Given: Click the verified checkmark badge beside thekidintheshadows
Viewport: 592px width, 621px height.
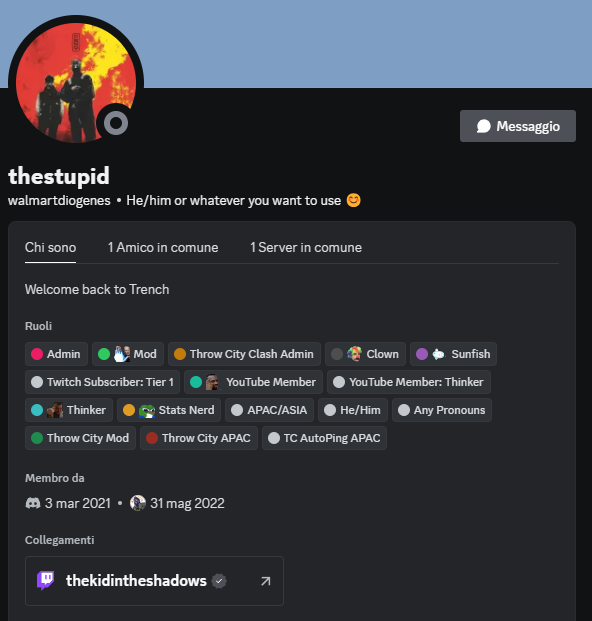Looking at the screenshot, I should 219,581.
